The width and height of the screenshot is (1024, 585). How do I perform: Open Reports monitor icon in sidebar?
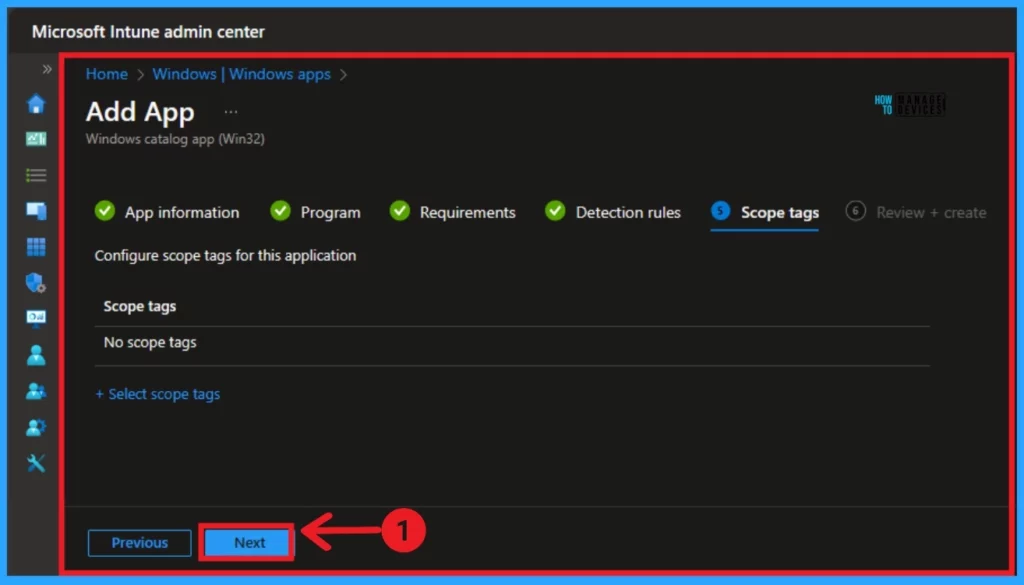click(x=36, y=318)
